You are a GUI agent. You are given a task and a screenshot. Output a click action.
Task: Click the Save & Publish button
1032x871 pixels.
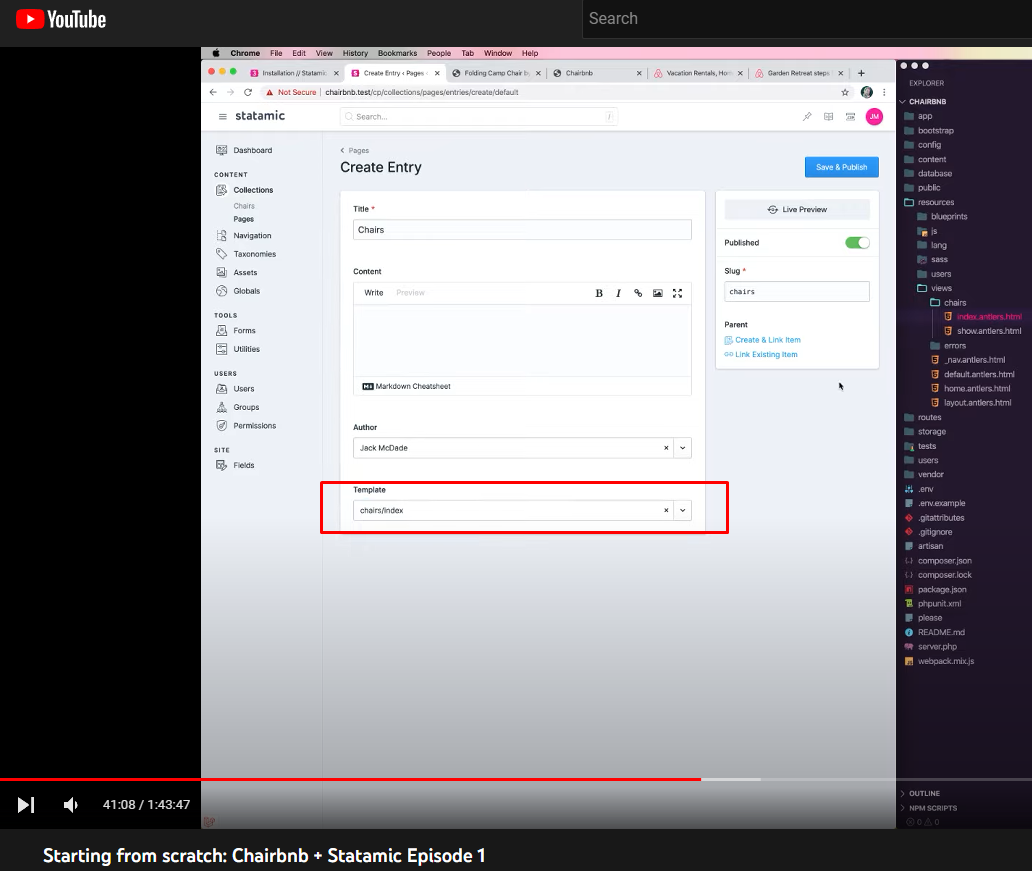(841, 167)
